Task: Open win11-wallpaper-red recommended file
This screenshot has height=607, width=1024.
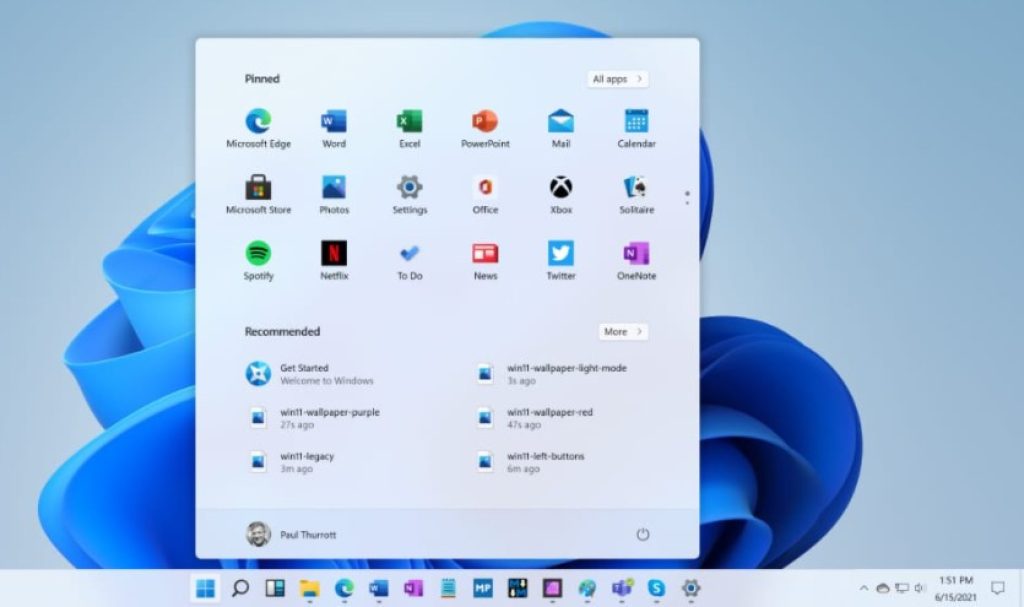Action: pyautogui.click(x=536, y=418)
